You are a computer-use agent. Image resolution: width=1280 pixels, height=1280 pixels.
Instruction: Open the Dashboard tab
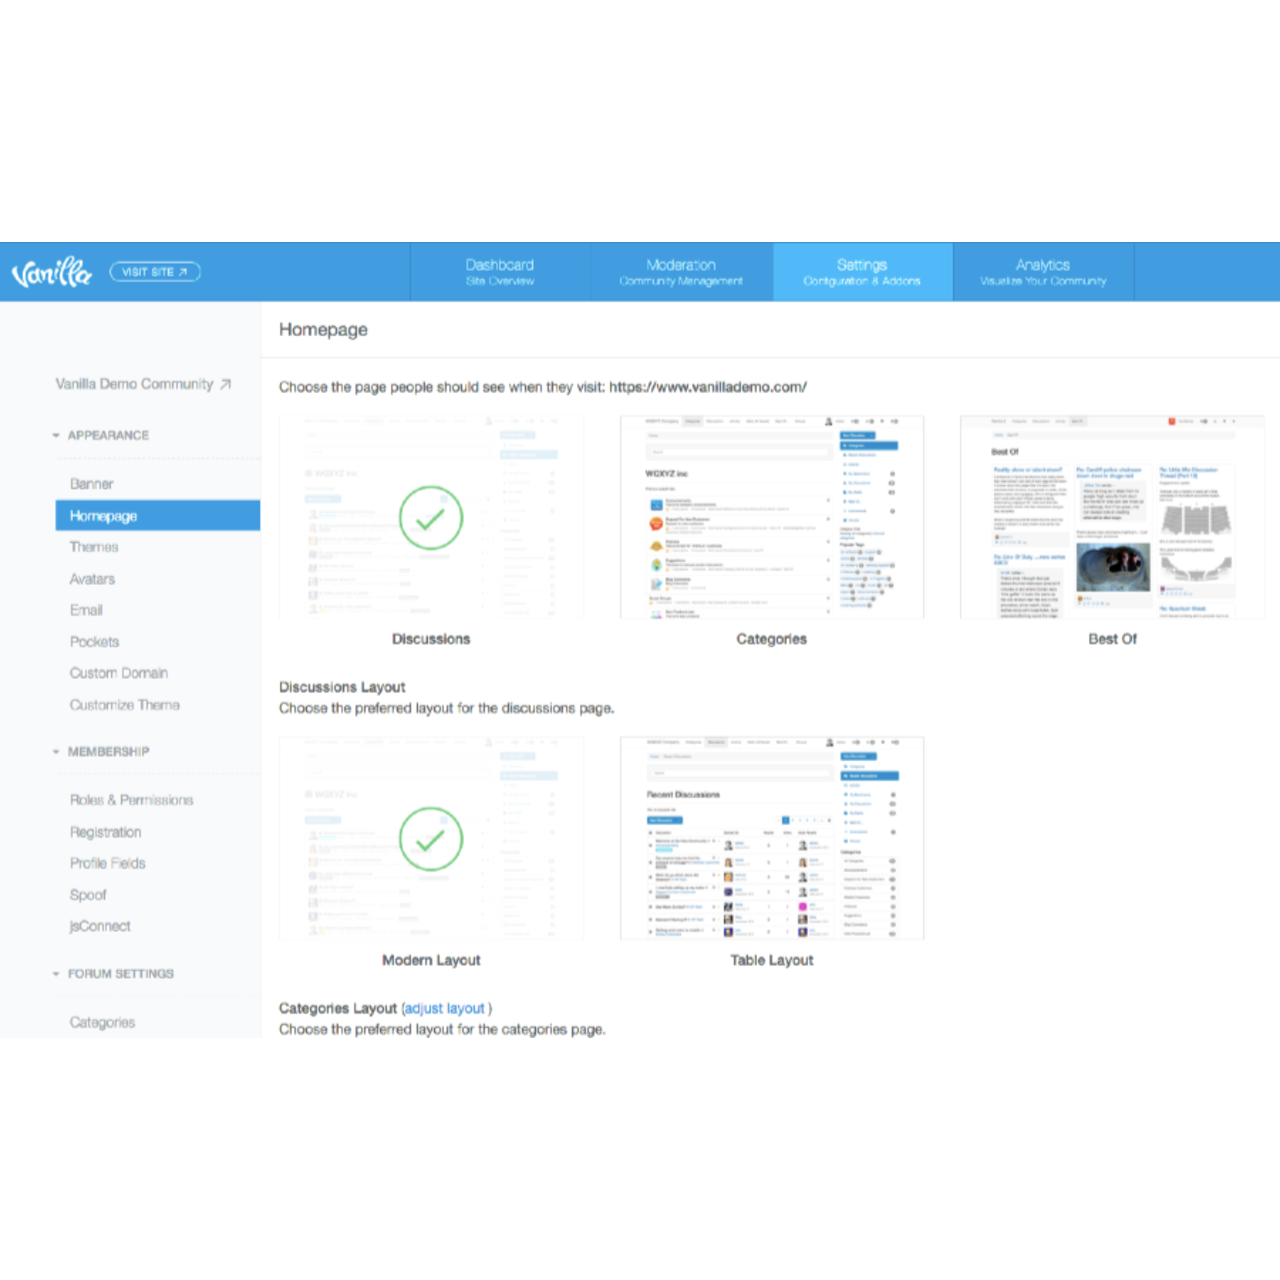[x=500, y=272]
